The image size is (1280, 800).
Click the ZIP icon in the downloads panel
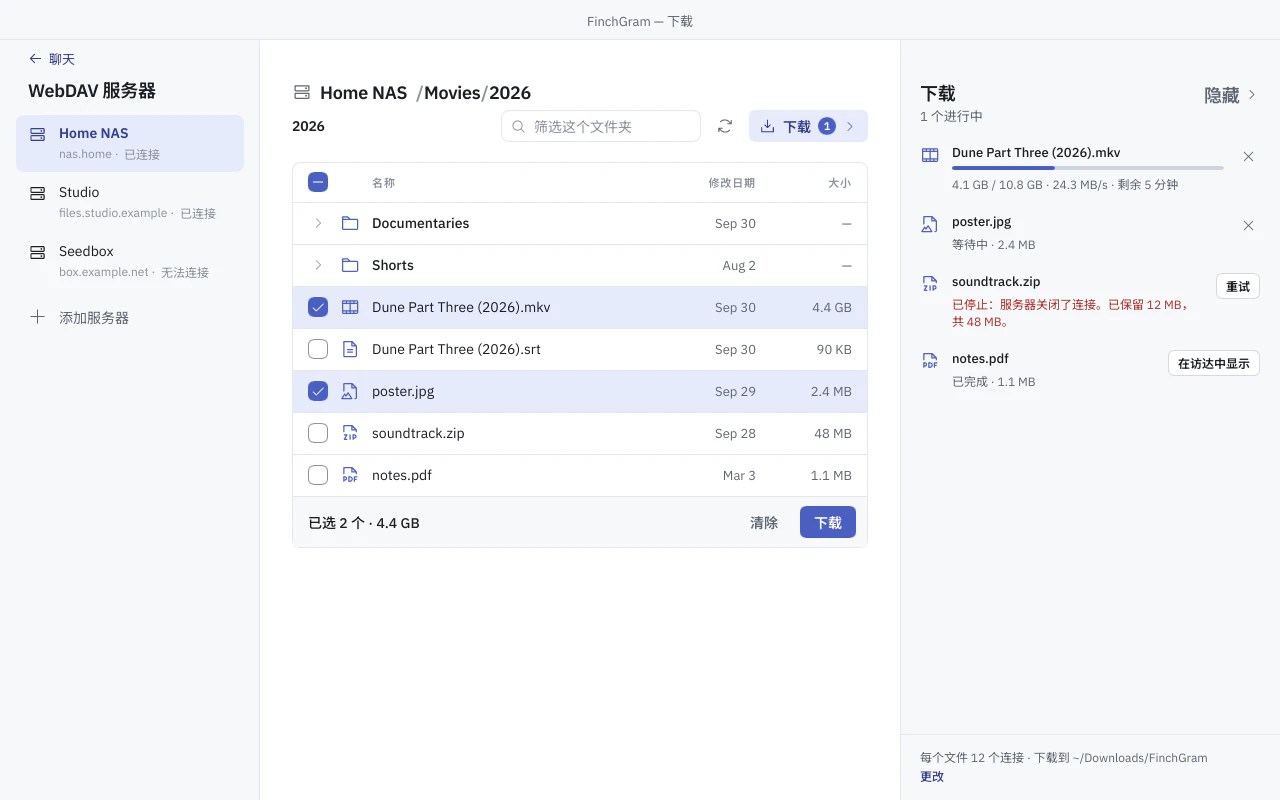[930, 284]
